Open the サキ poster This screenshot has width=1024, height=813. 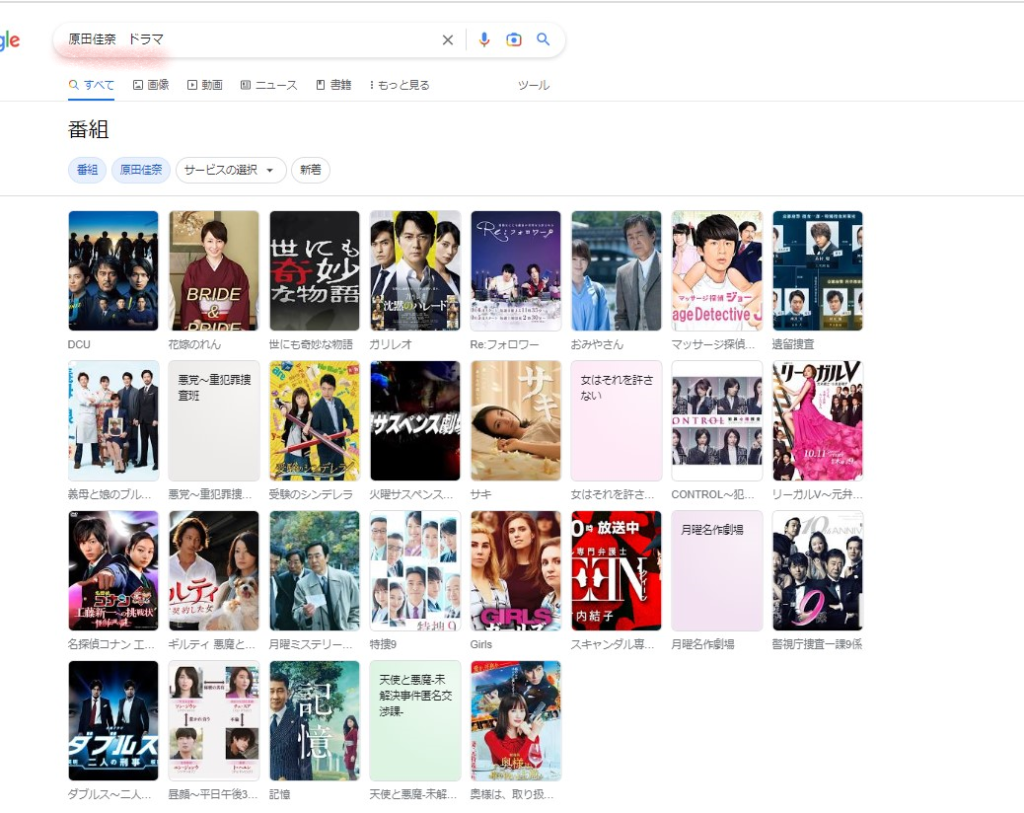click(516, 421)
